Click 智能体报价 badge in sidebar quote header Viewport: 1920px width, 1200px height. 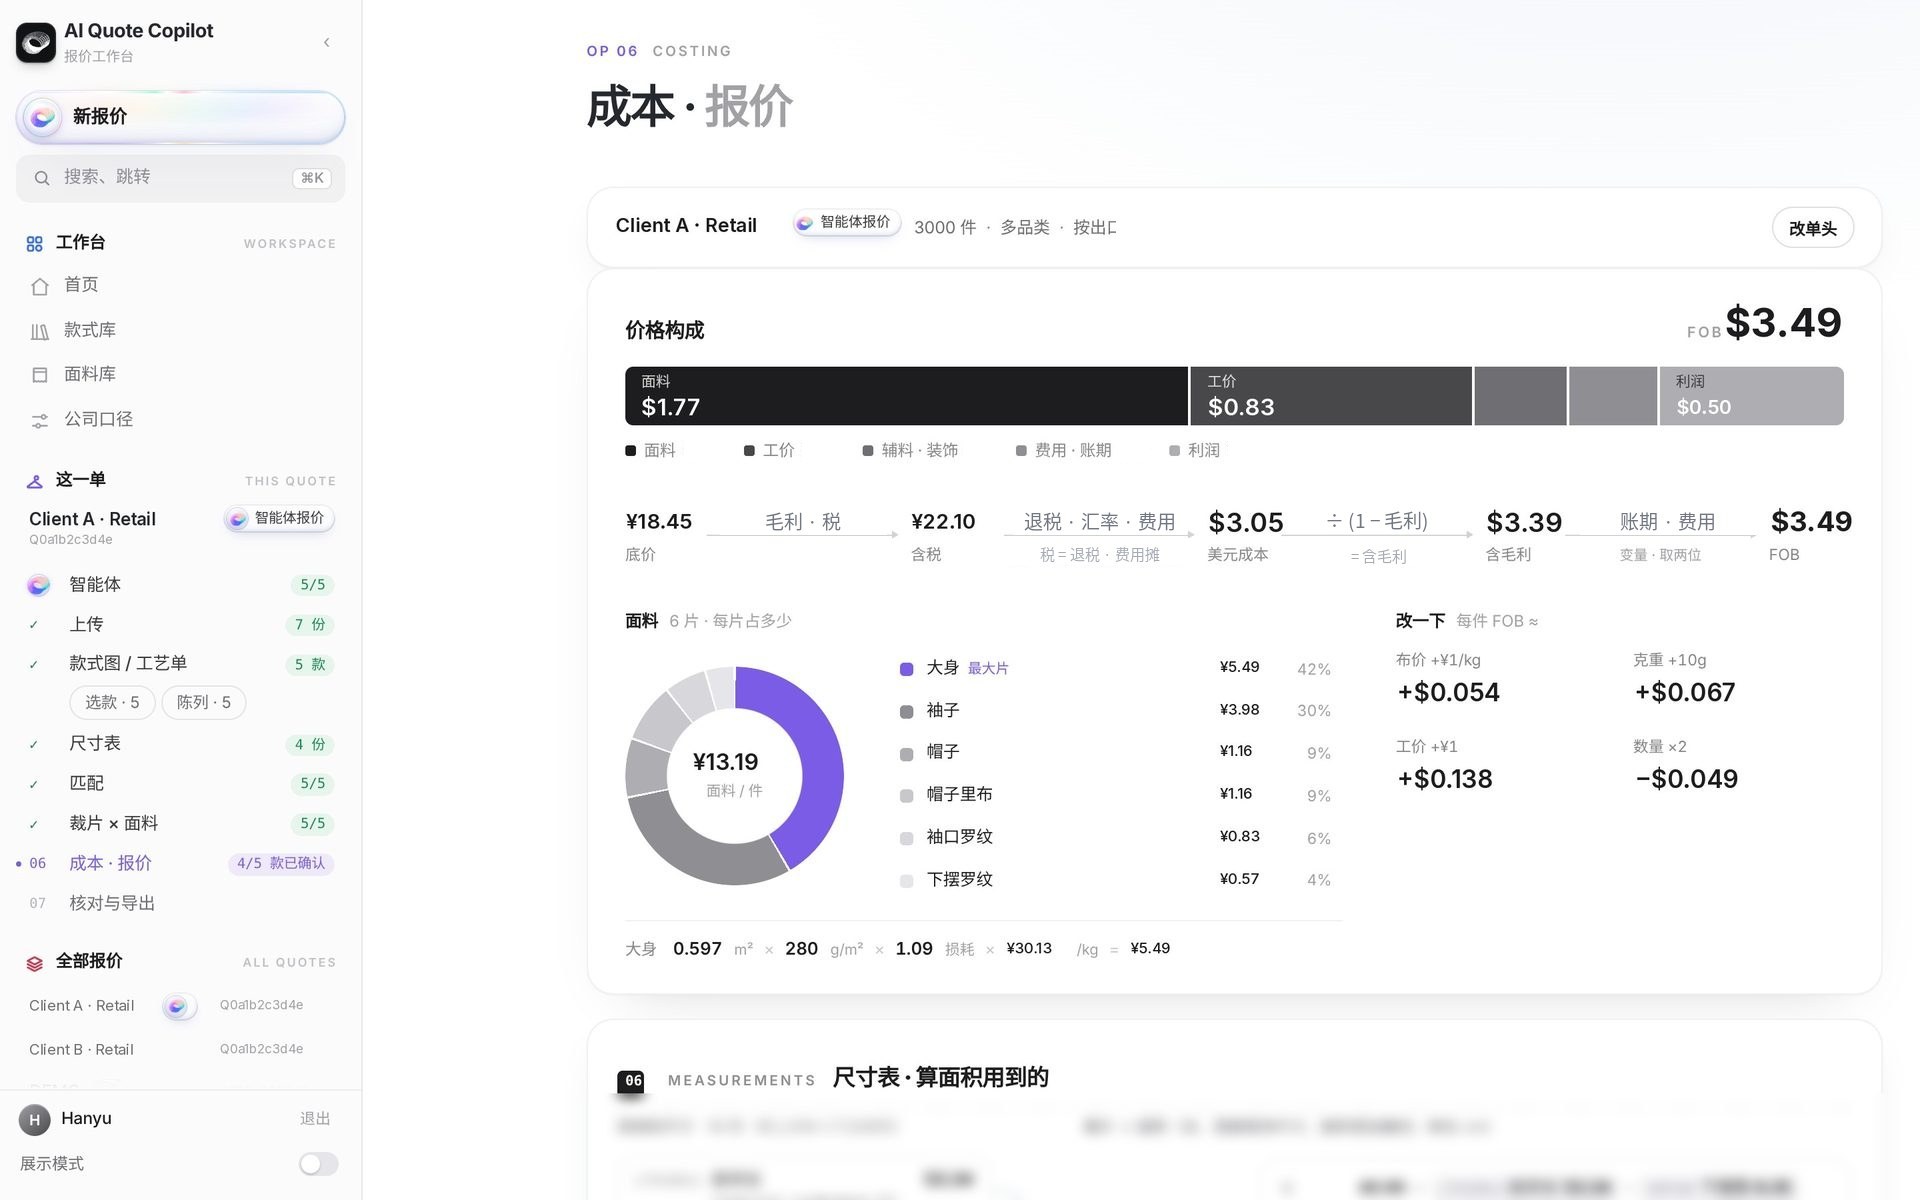coord(279,518)
